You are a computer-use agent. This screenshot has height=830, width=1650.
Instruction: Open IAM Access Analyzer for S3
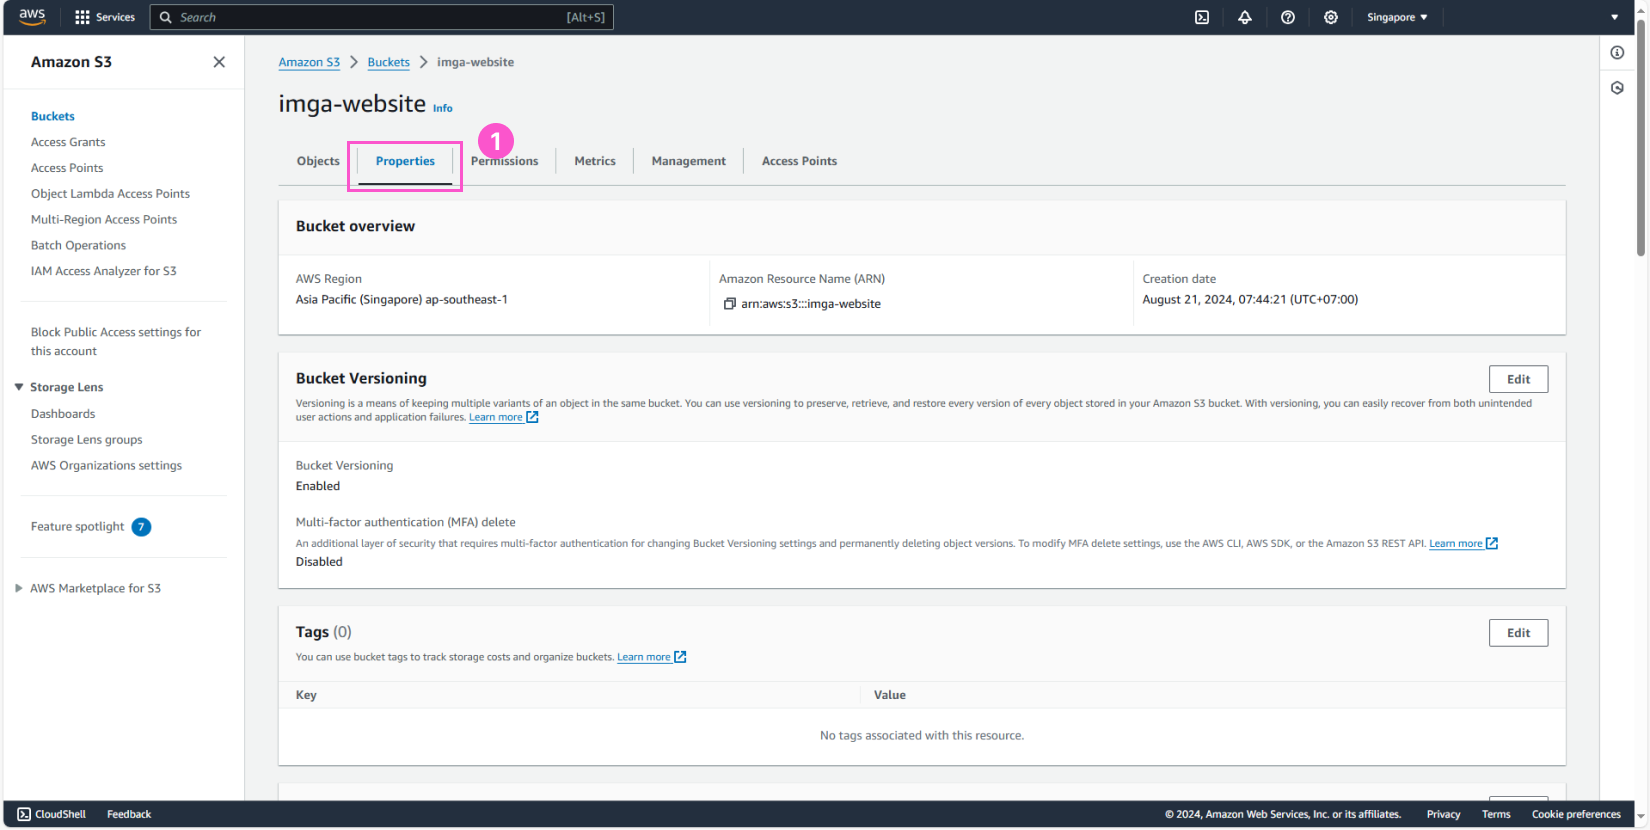pyautogui.click(x=104, y=271)
